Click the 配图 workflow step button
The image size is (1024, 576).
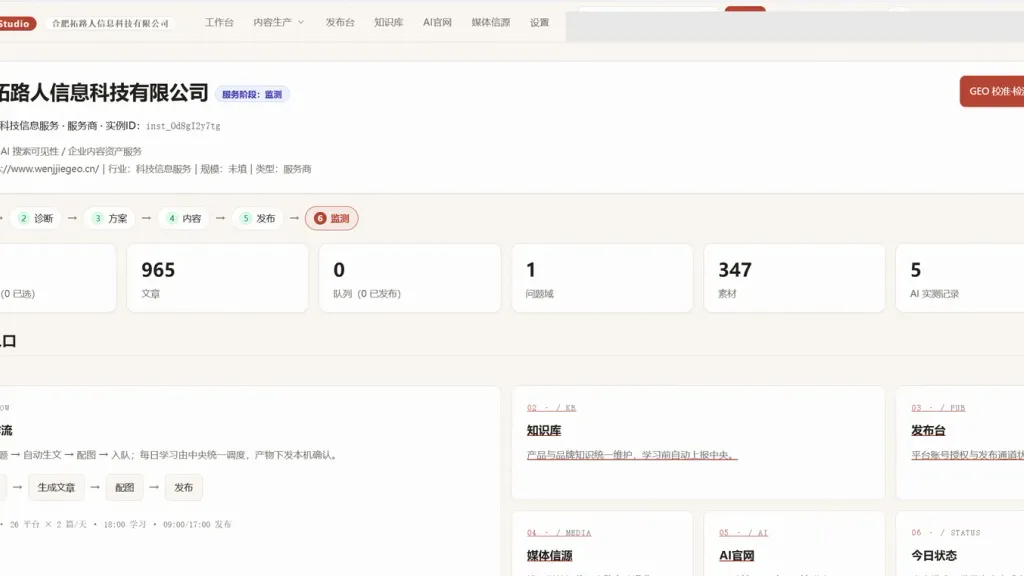click(125, 487)
